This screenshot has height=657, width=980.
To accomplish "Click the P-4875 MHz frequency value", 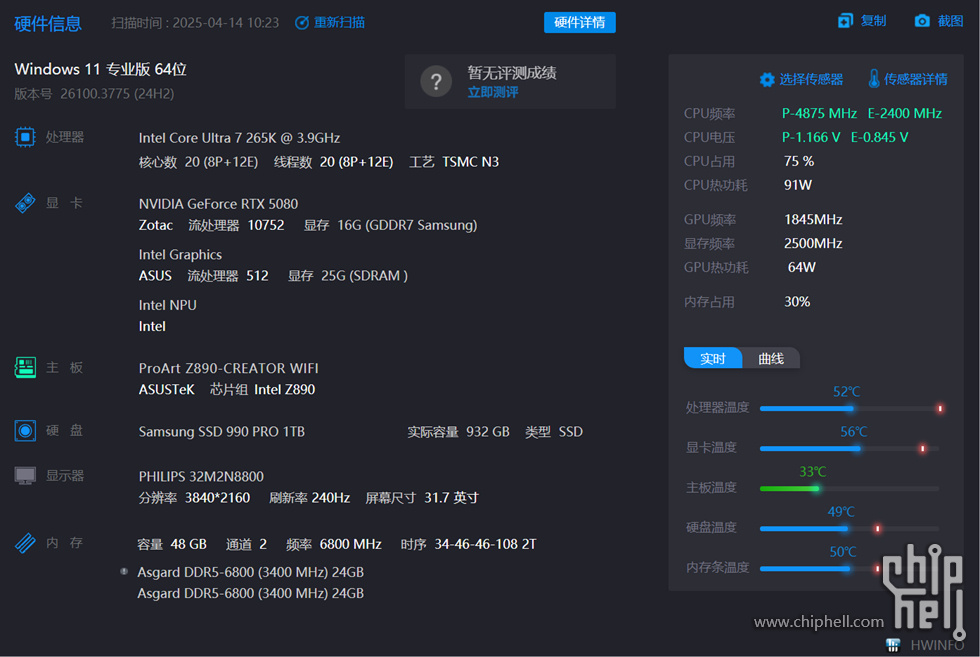I will 819,113.
